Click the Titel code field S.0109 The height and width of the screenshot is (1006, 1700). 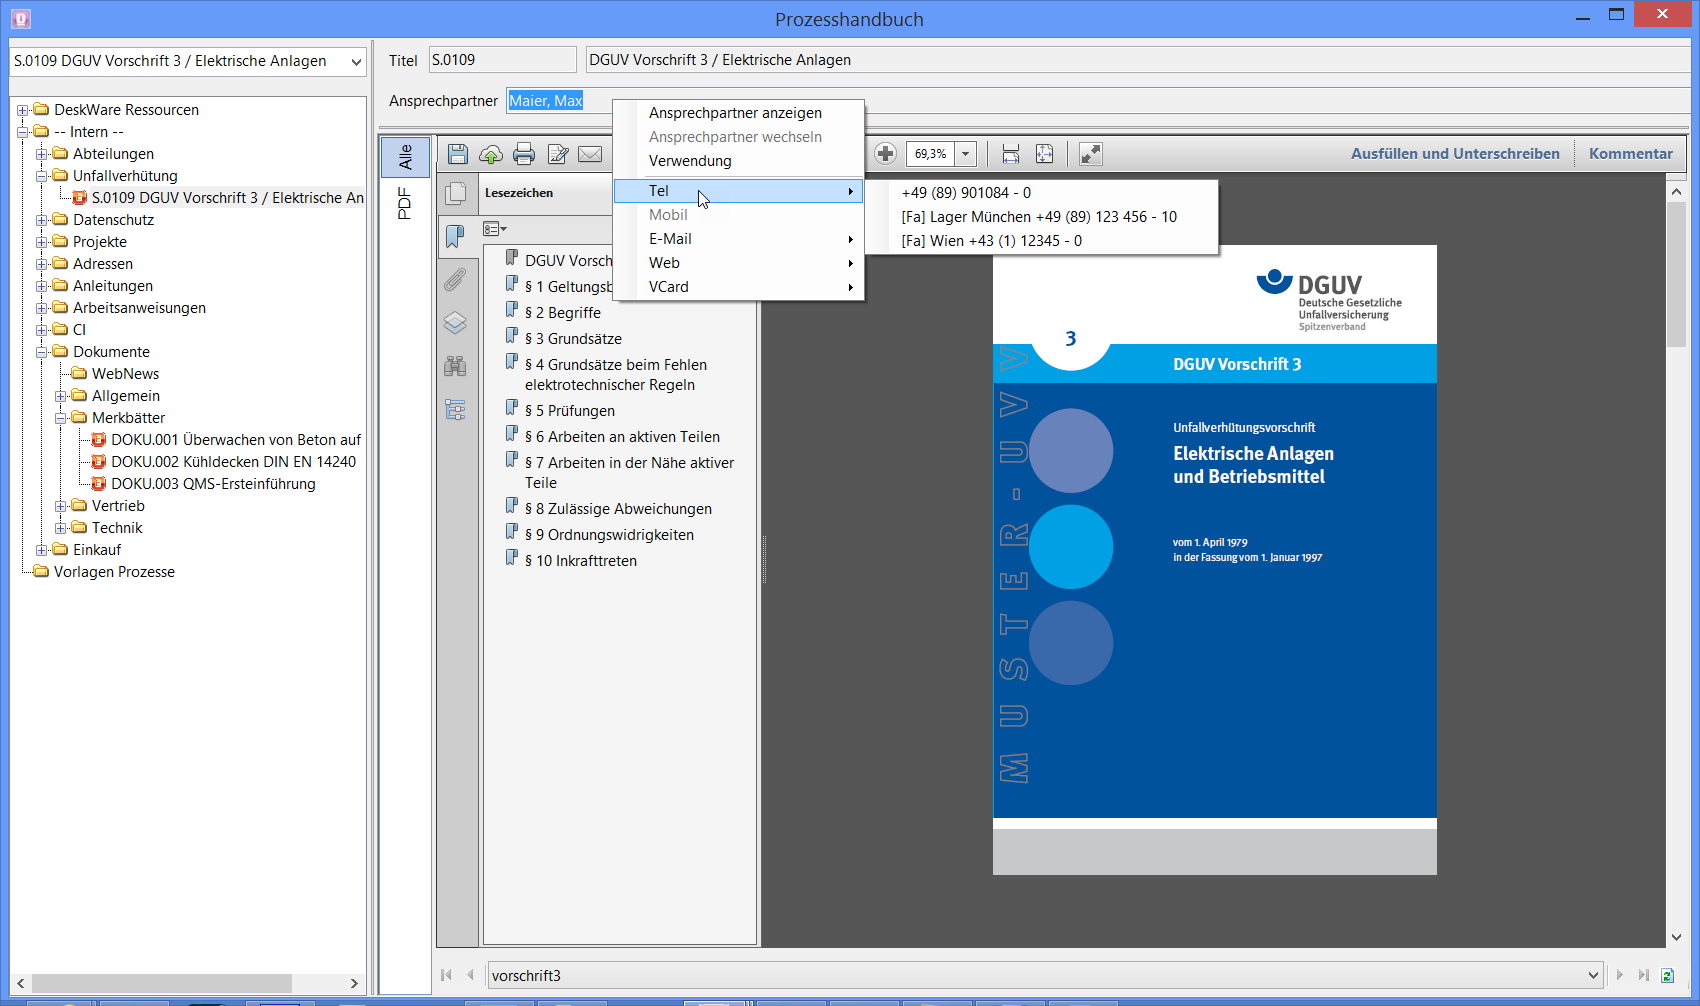pos(503,60)
